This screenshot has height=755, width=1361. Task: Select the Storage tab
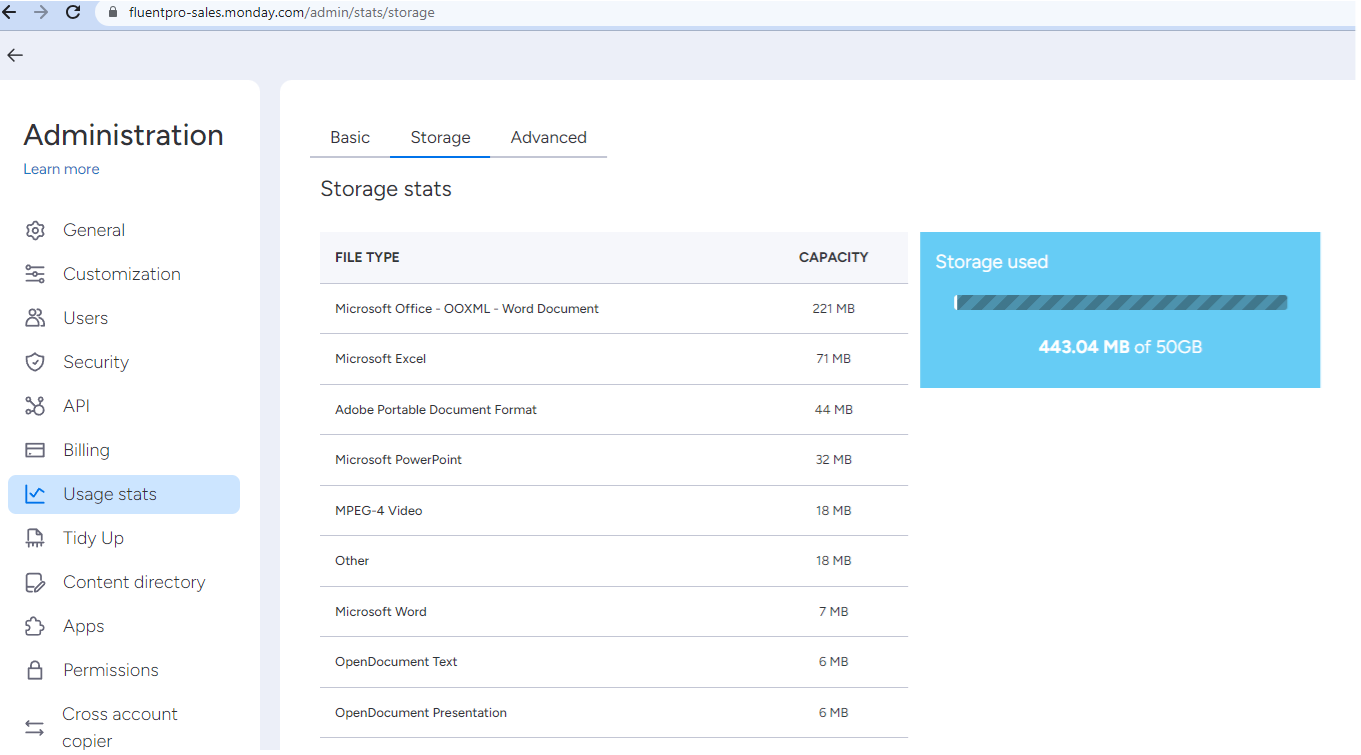[x=440, y=137]
